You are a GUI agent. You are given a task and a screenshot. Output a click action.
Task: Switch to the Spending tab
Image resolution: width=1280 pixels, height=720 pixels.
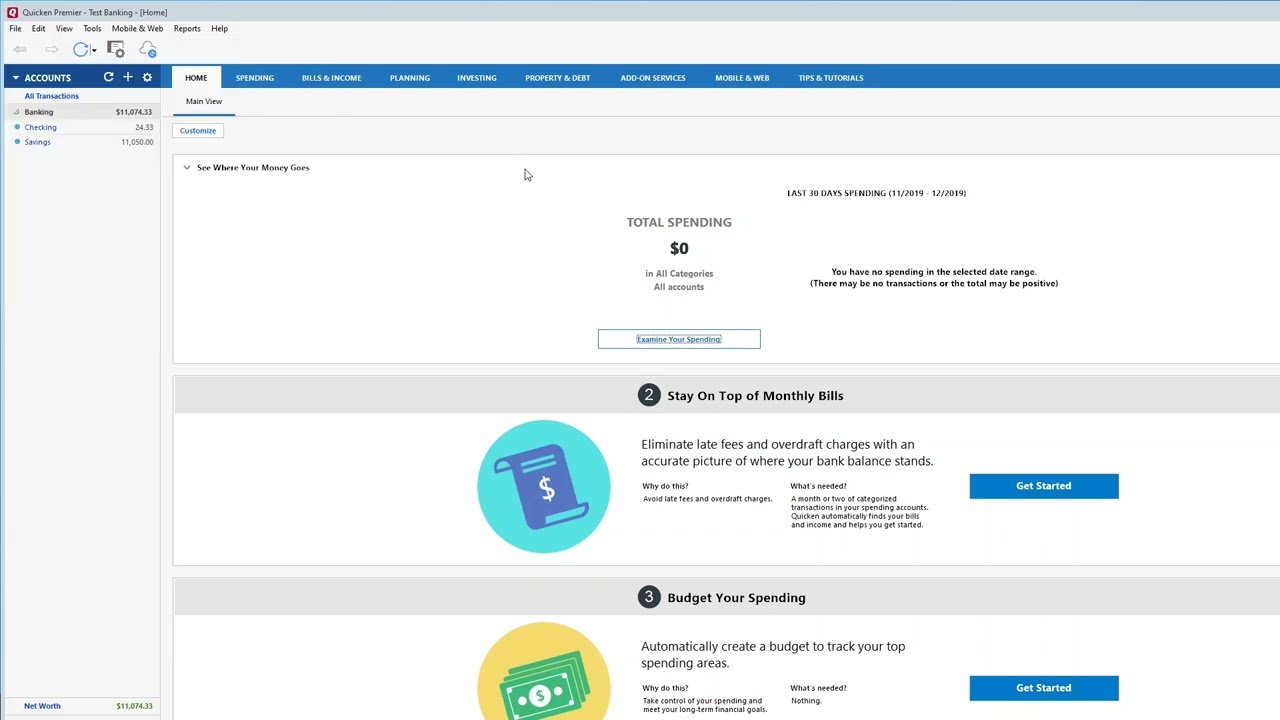click(x=254, y=77)
